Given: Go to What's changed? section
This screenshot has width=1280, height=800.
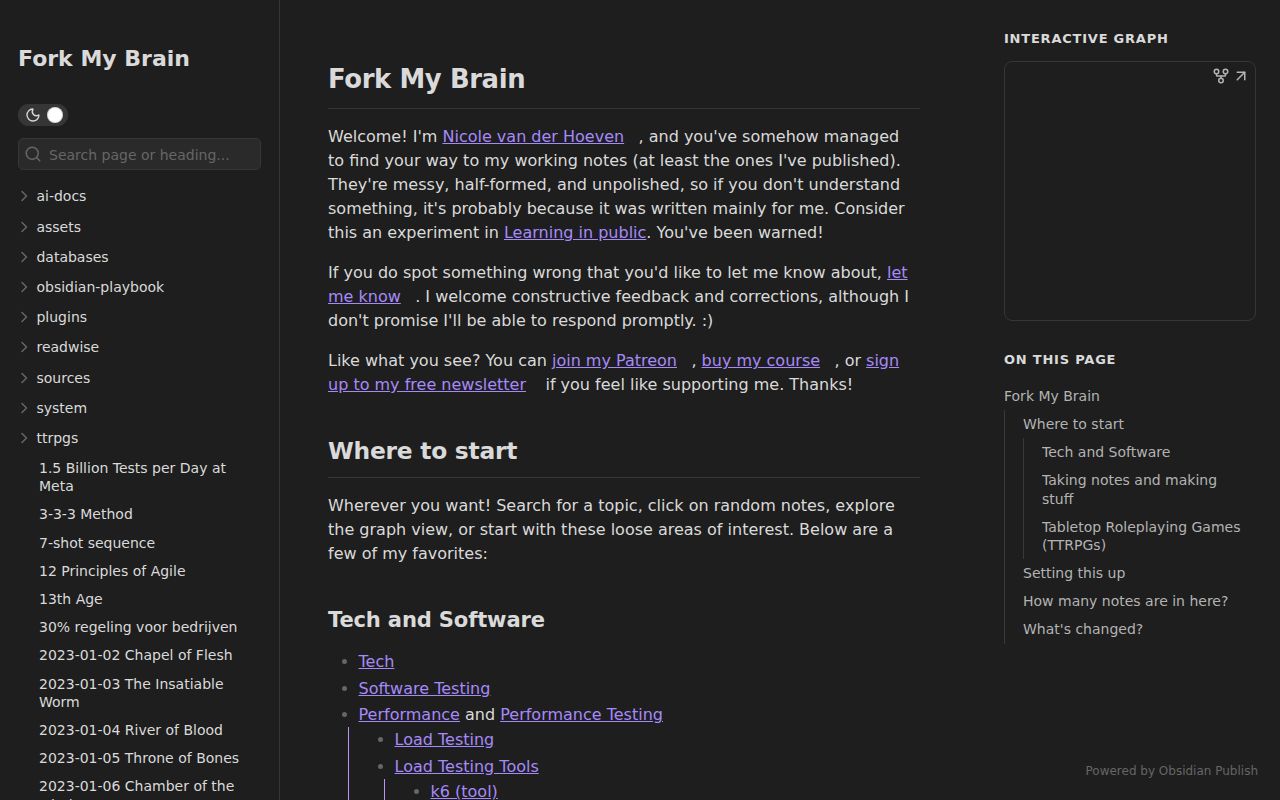Looking at the screenshot, I should [x=1082, y=629].
